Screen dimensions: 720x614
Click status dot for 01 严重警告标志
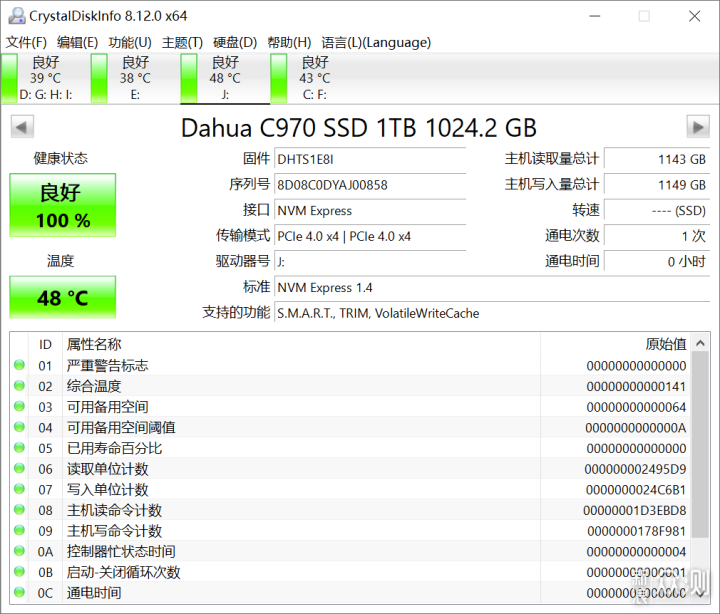[x=19, y=365]
